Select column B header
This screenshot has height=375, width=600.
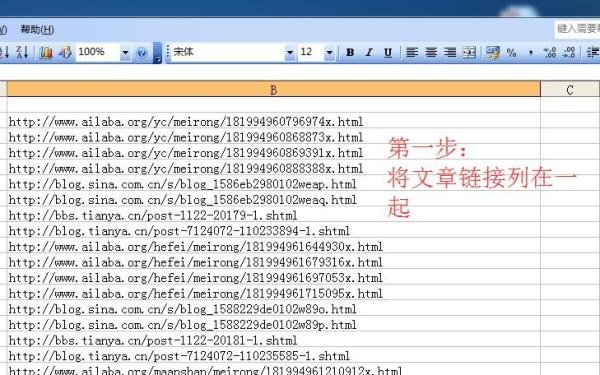coord(274,90)
